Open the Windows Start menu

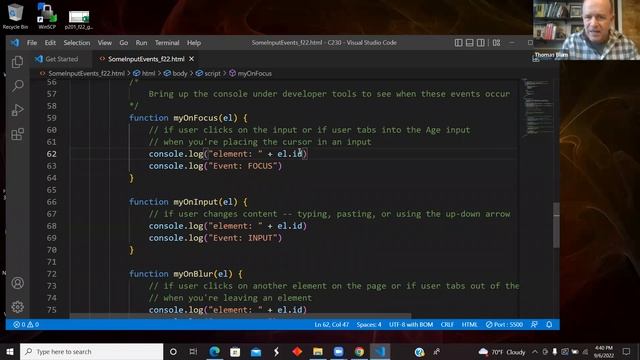[x=10, y=351]
